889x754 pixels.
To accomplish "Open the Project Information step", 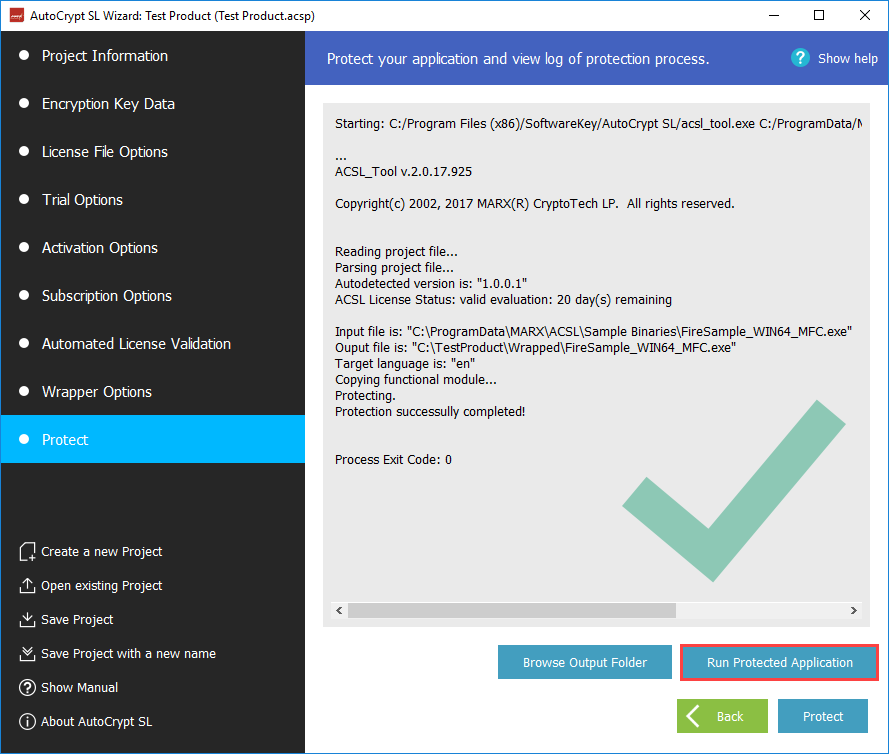I will tap(153, 56).
